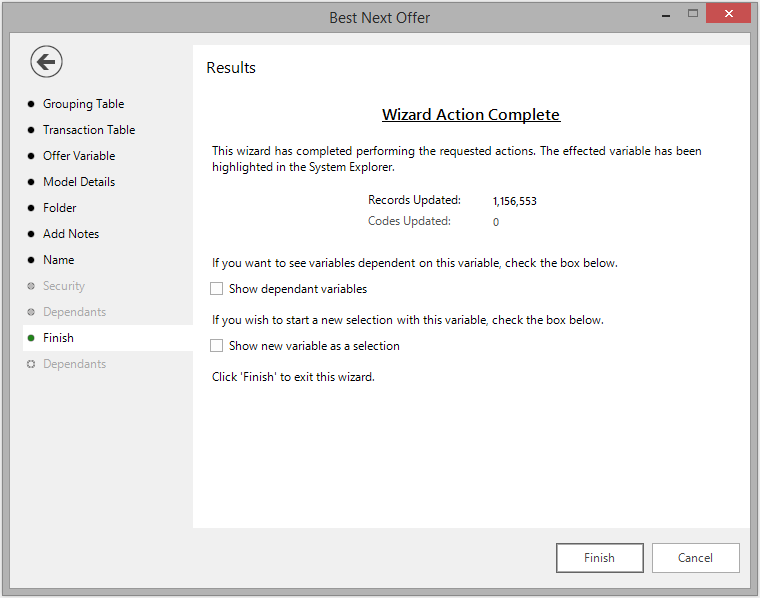
Task: Open the Grouping Table step
Action: 83,104
